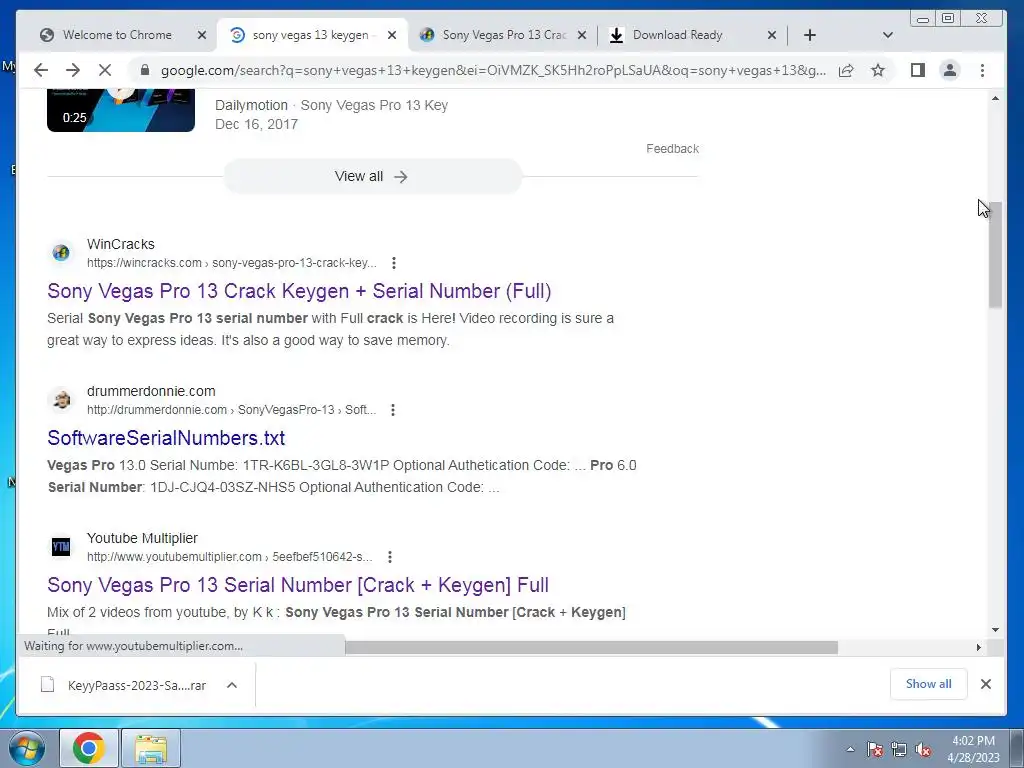Click the drummerdonnie.com favicon

(61, 399)
